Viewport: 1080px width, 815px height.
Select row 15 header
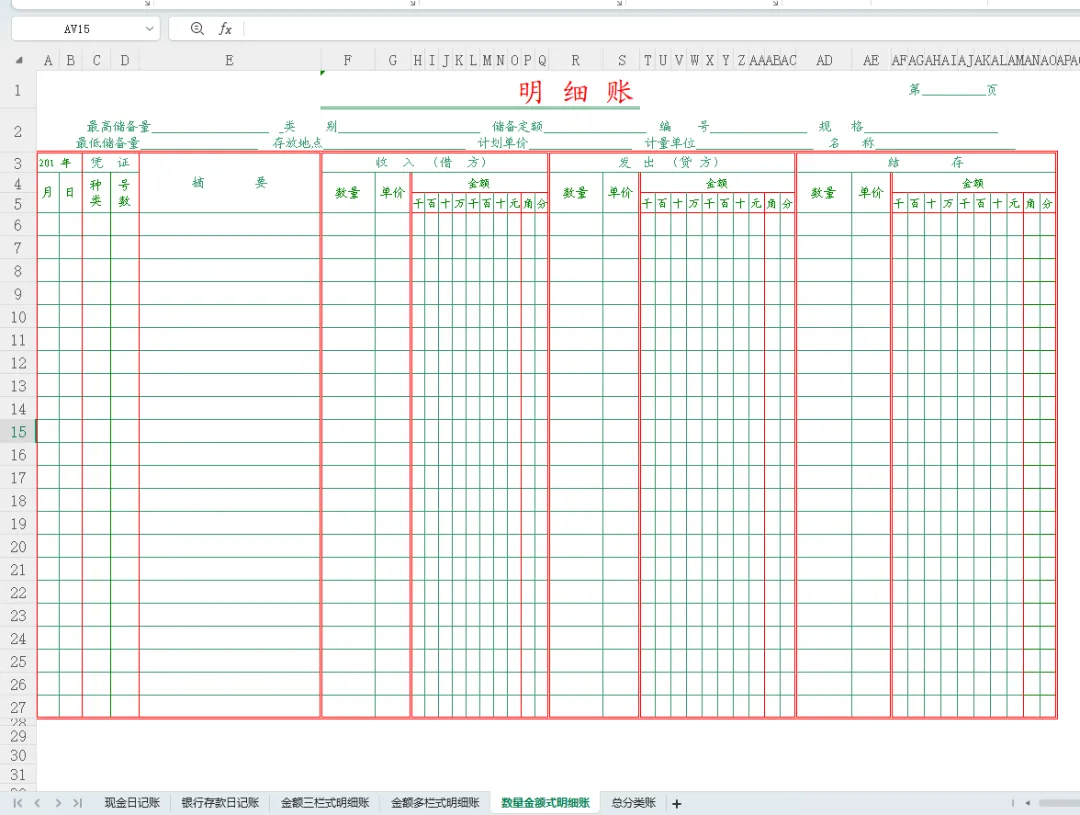18,432
